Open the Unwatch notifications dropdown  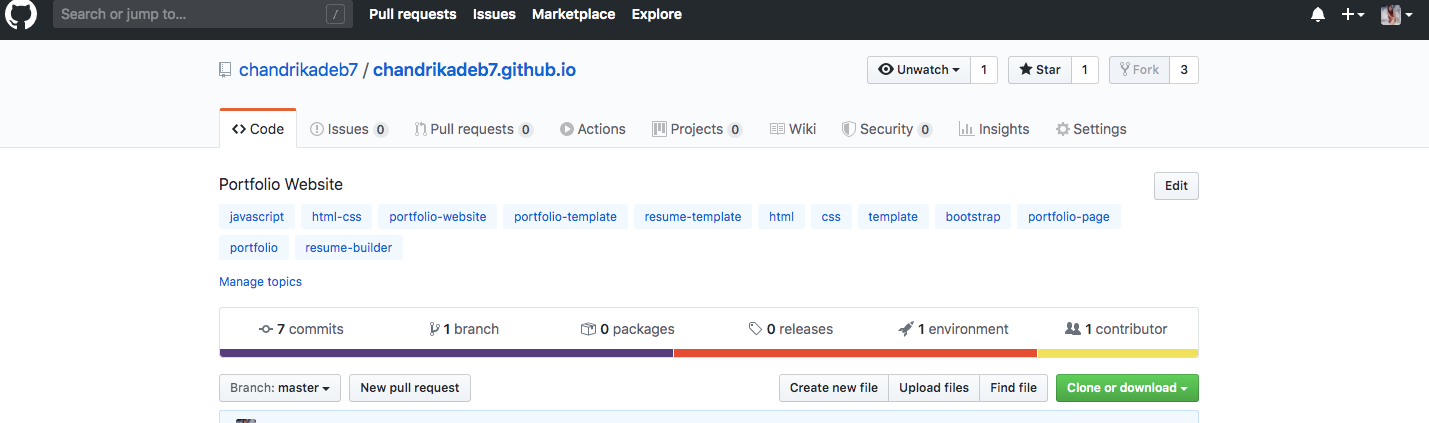tap(919, 70)
